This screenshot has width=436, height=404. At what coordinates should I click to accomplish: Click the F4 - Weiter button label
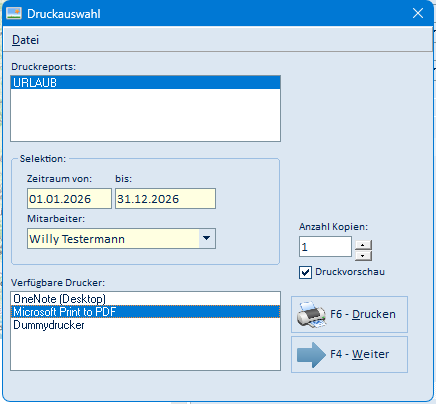pos(359,354)
